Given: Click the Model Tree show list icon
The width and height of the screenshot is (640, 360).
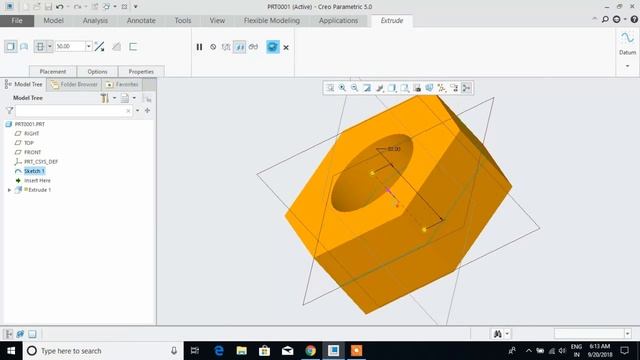Looking at the screenshot, I should point(125,98).
